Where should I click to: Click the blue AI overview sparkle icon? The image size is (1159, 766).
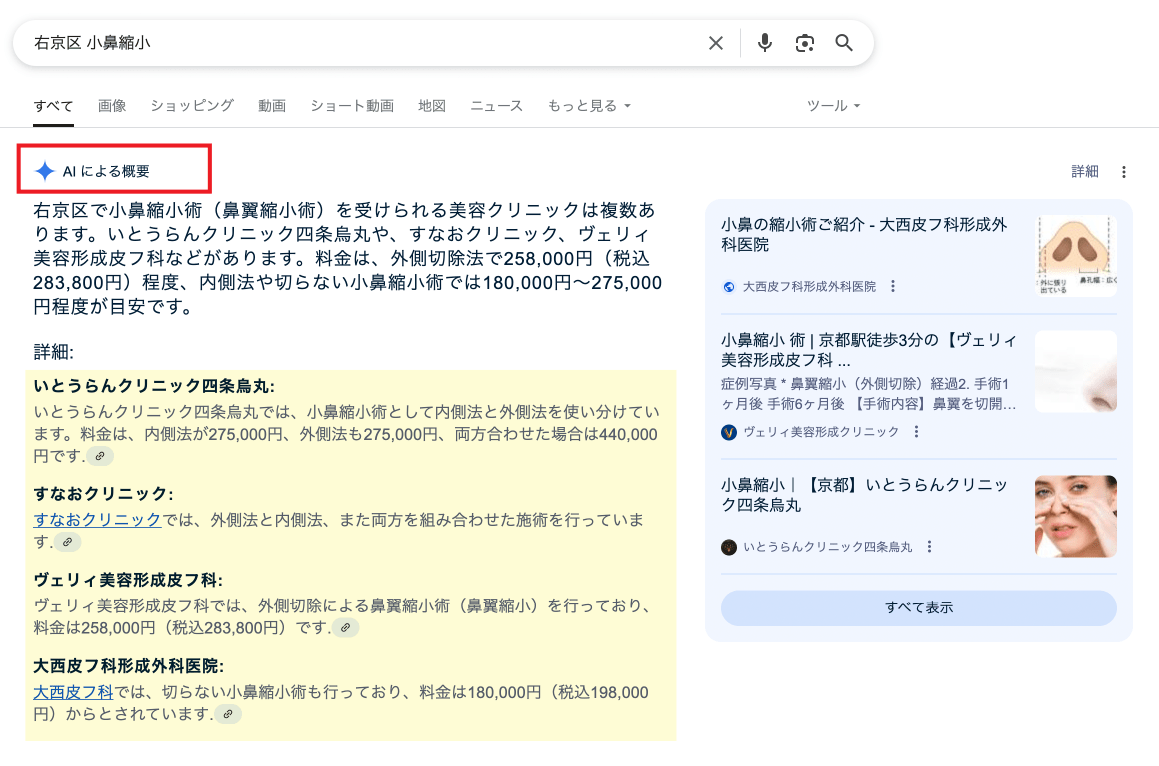tap(45, 171)
